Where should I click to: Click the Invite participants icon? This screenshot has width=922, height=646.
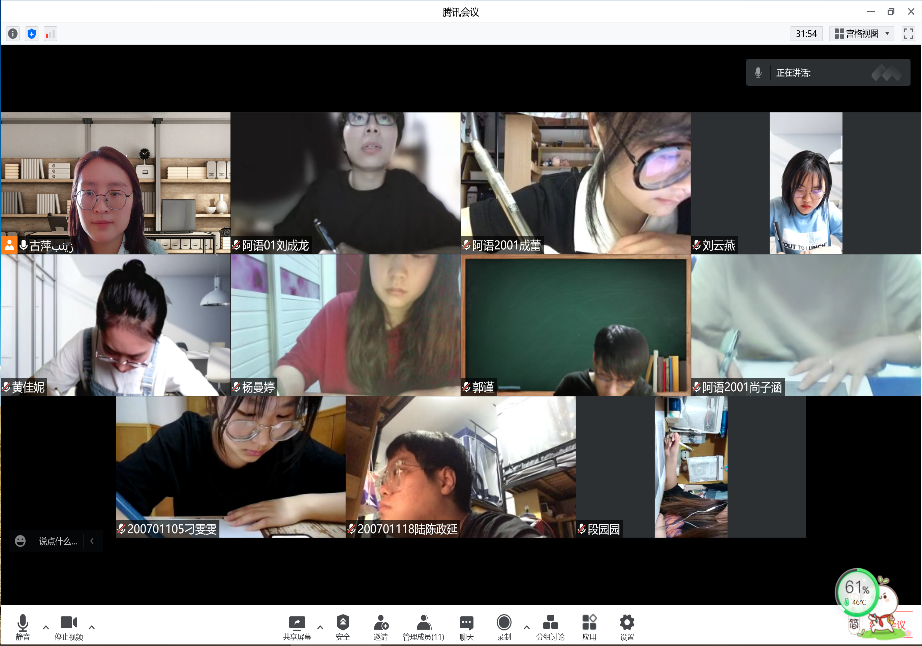tap(380, 624)
